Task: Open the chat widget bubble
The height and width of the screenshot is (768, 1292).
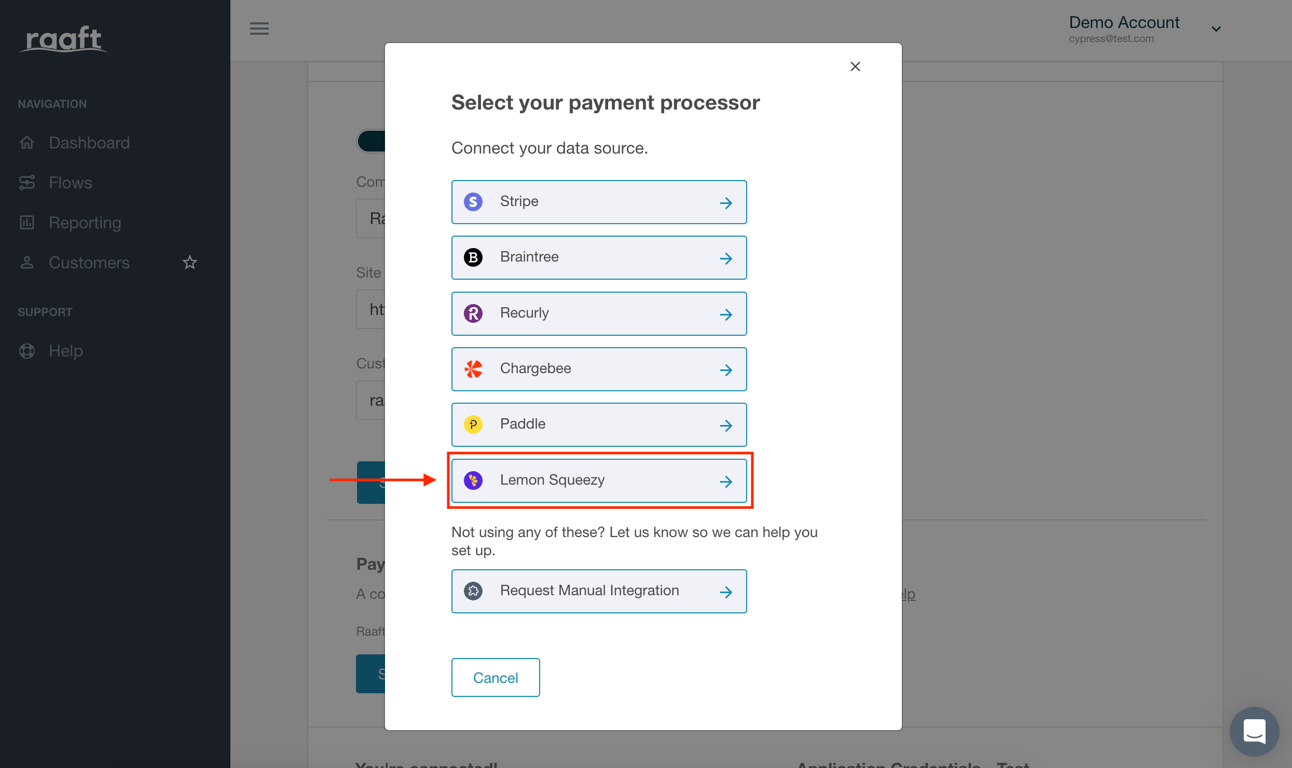Action: [x=1254, y=731]
